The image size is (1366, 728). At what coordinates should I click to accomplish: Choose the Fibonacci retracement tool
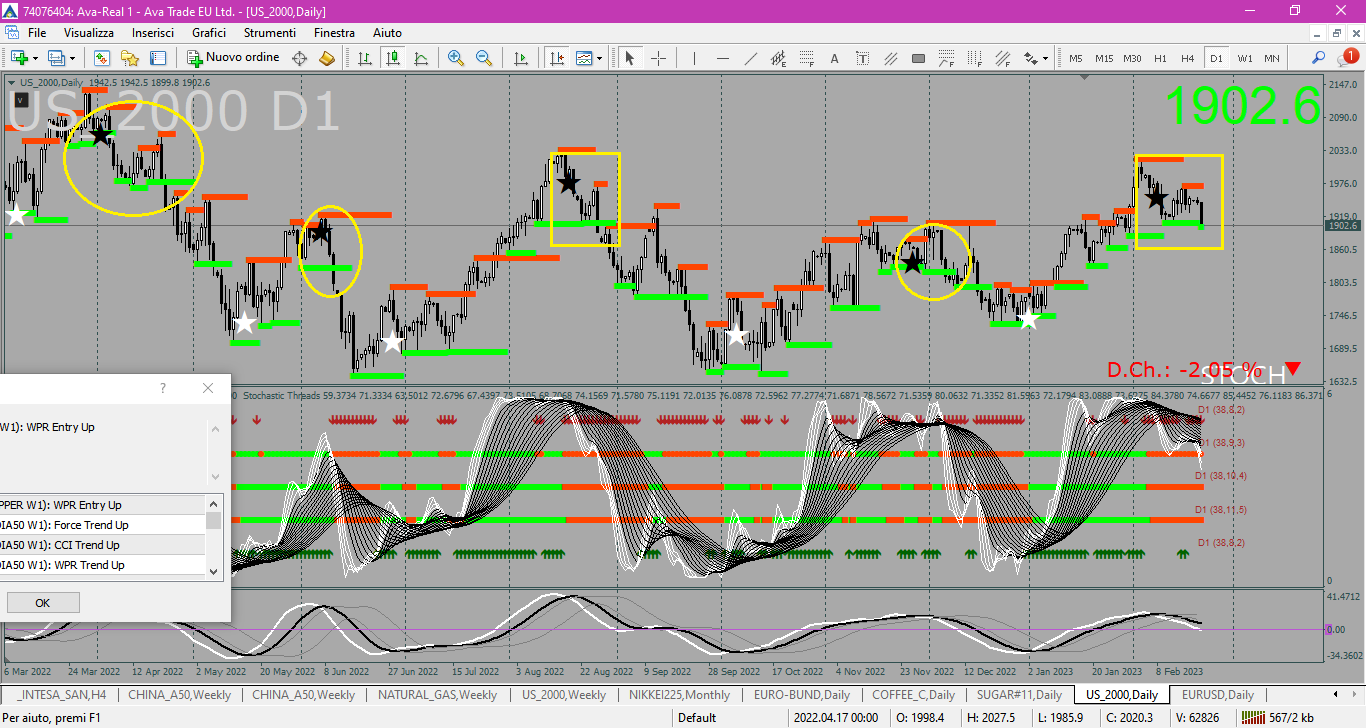coord(806,58)
